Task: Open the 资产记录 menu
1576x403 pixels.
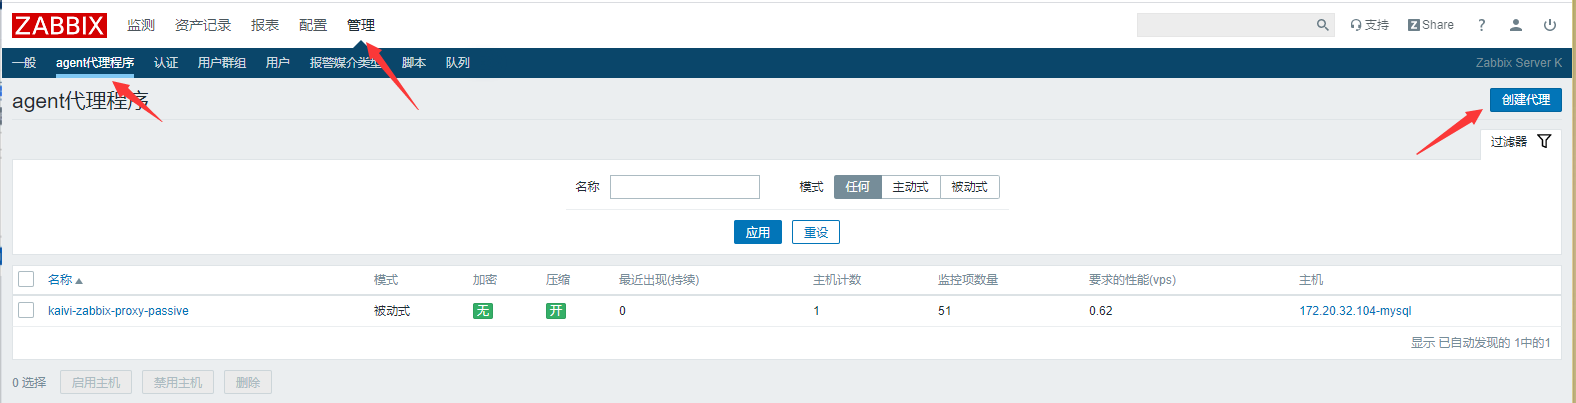Action: tap(203, 25)
